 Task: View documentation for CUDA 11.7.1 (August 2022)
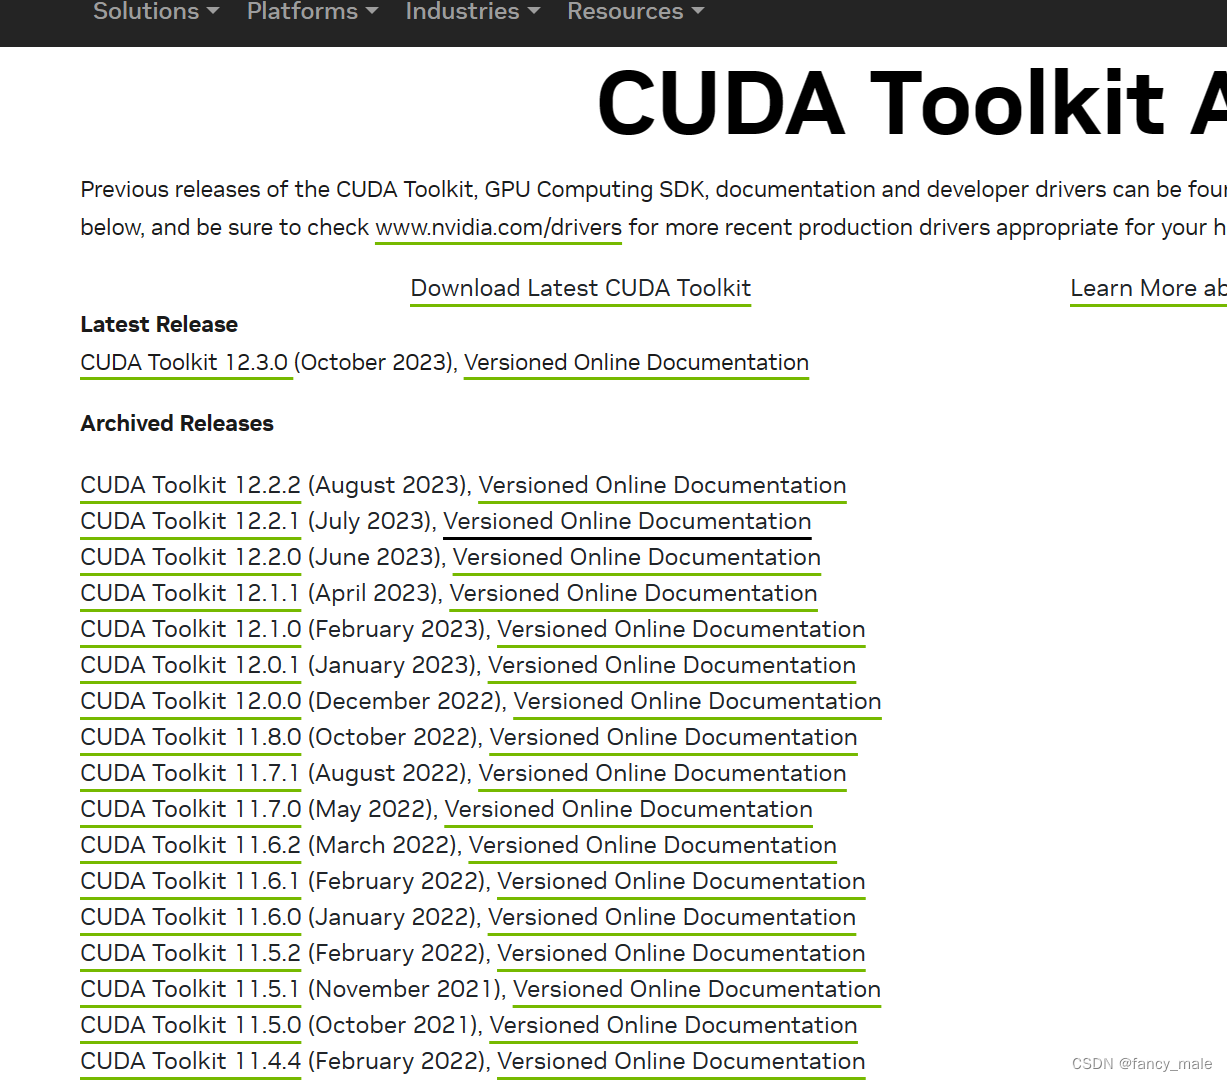pos(662,774)
